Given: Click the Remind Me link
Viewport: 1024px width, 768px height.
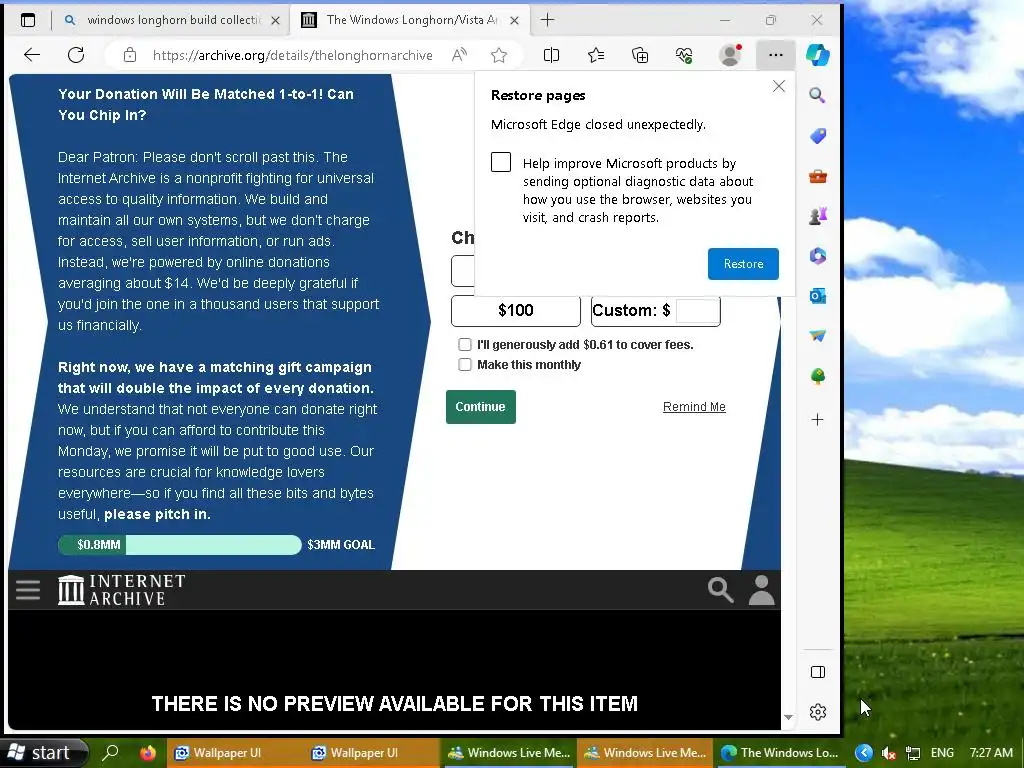Looking at the screenshot, I should tap(694, 407).
